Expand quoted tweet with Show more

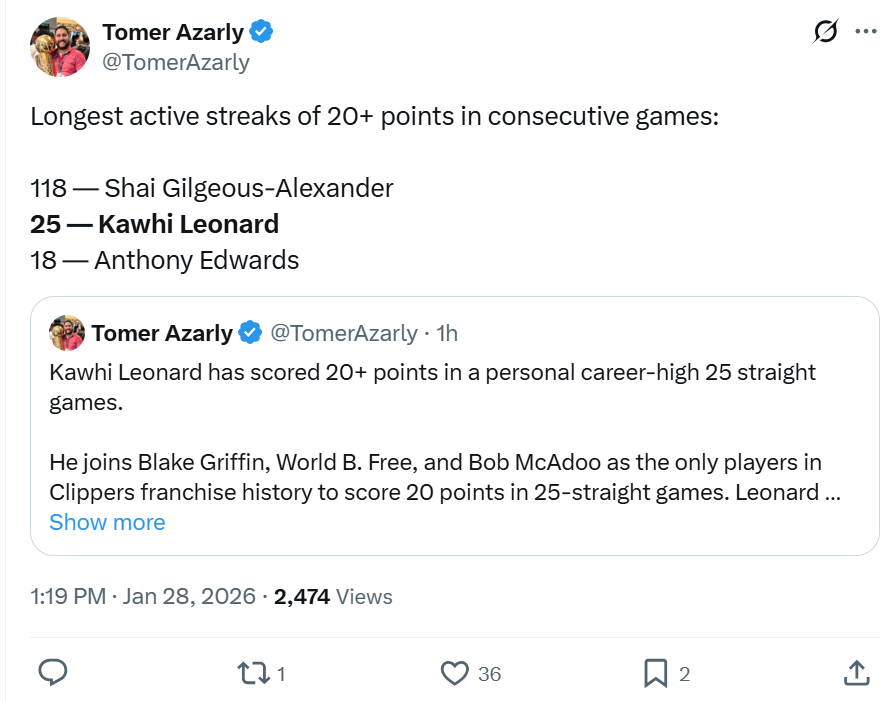click(x=107, y=522)
